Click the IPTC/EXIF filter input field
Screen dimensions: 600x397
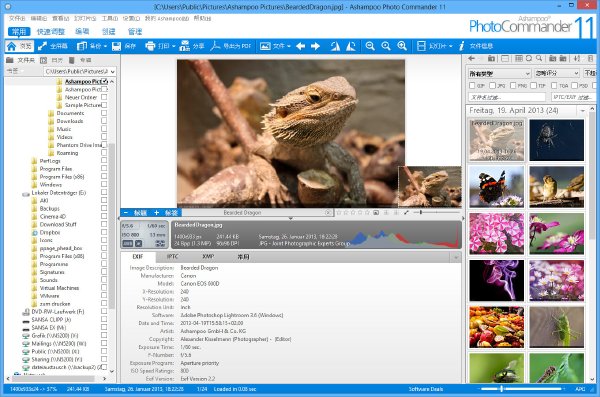click(573, 97)
